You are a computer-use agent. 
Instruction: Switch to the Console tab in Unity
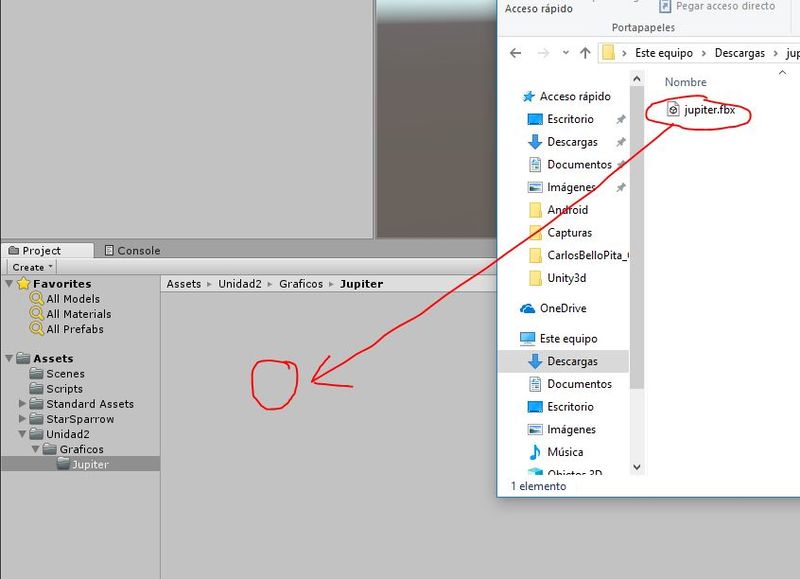(132, 250)
